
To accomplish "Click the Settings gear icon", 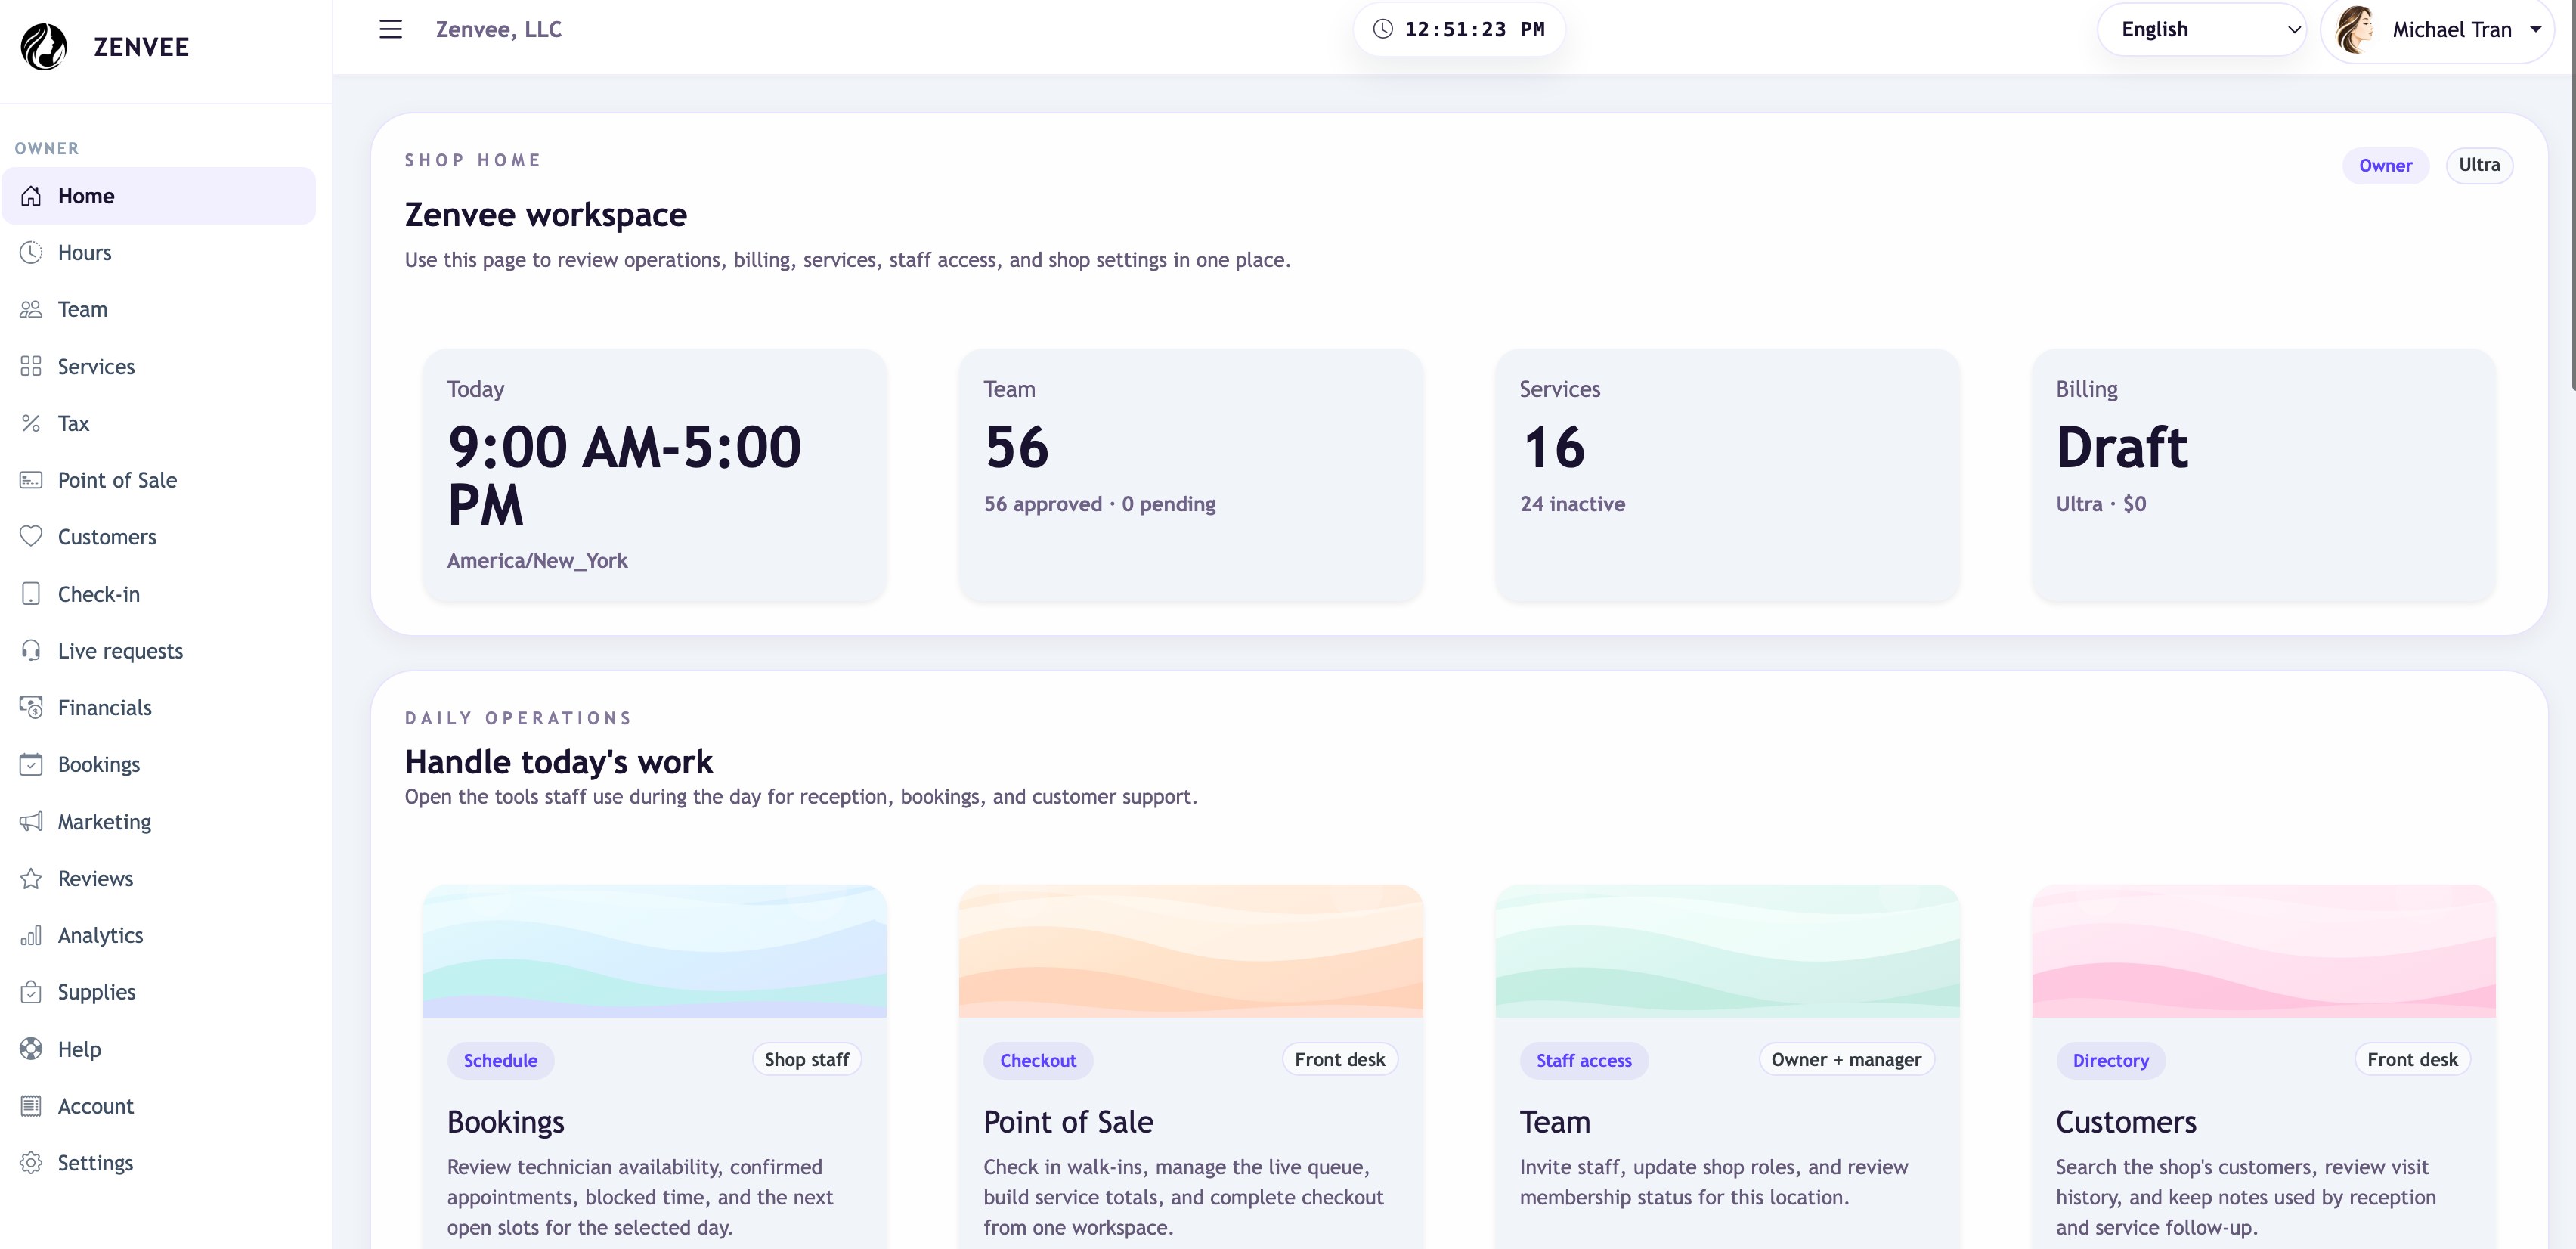I will [31, 1162].
